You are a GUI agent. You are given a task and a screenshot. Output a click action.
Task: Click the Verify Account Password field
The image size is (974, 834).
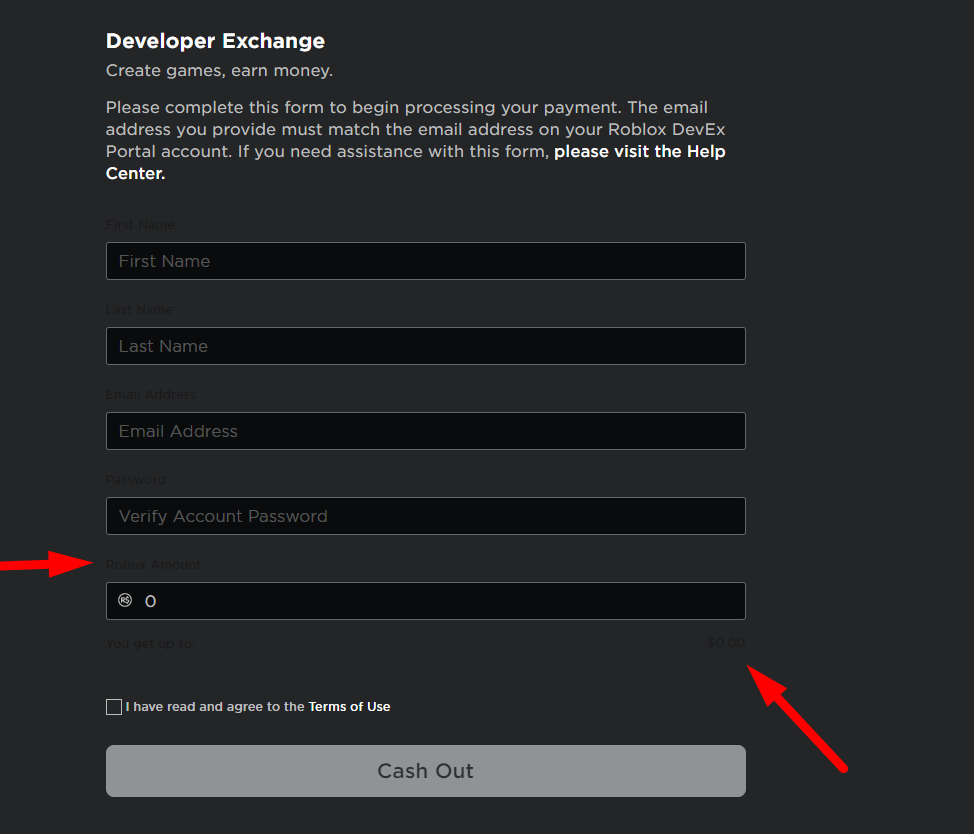coord(425,515)
